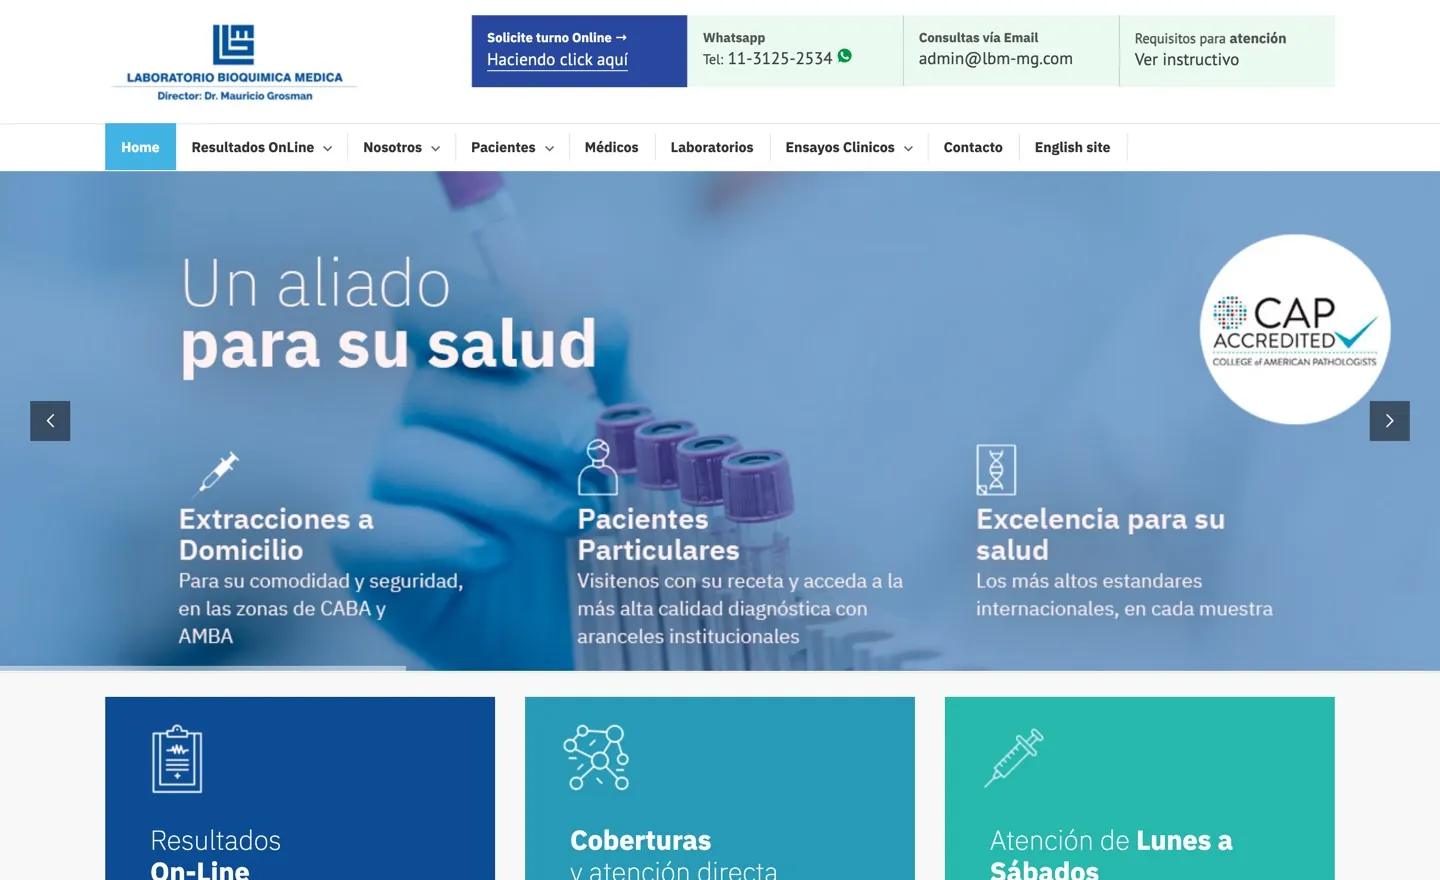Viewport: 1440px width, 880px height.
Task: Click the WhatsApp icon next to the phone number
Action: [845, 56]
